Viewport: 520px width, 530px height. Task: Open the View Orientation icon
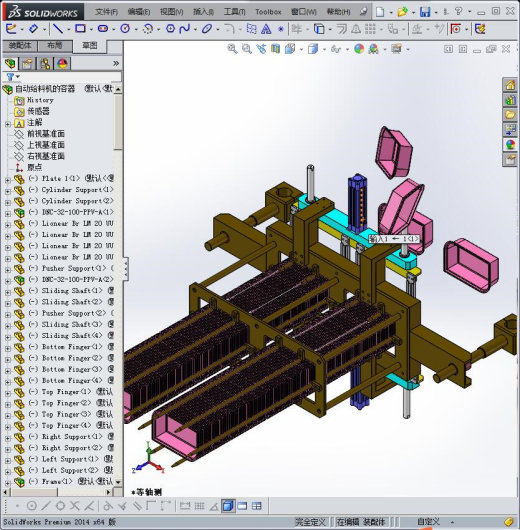(290, 49)
